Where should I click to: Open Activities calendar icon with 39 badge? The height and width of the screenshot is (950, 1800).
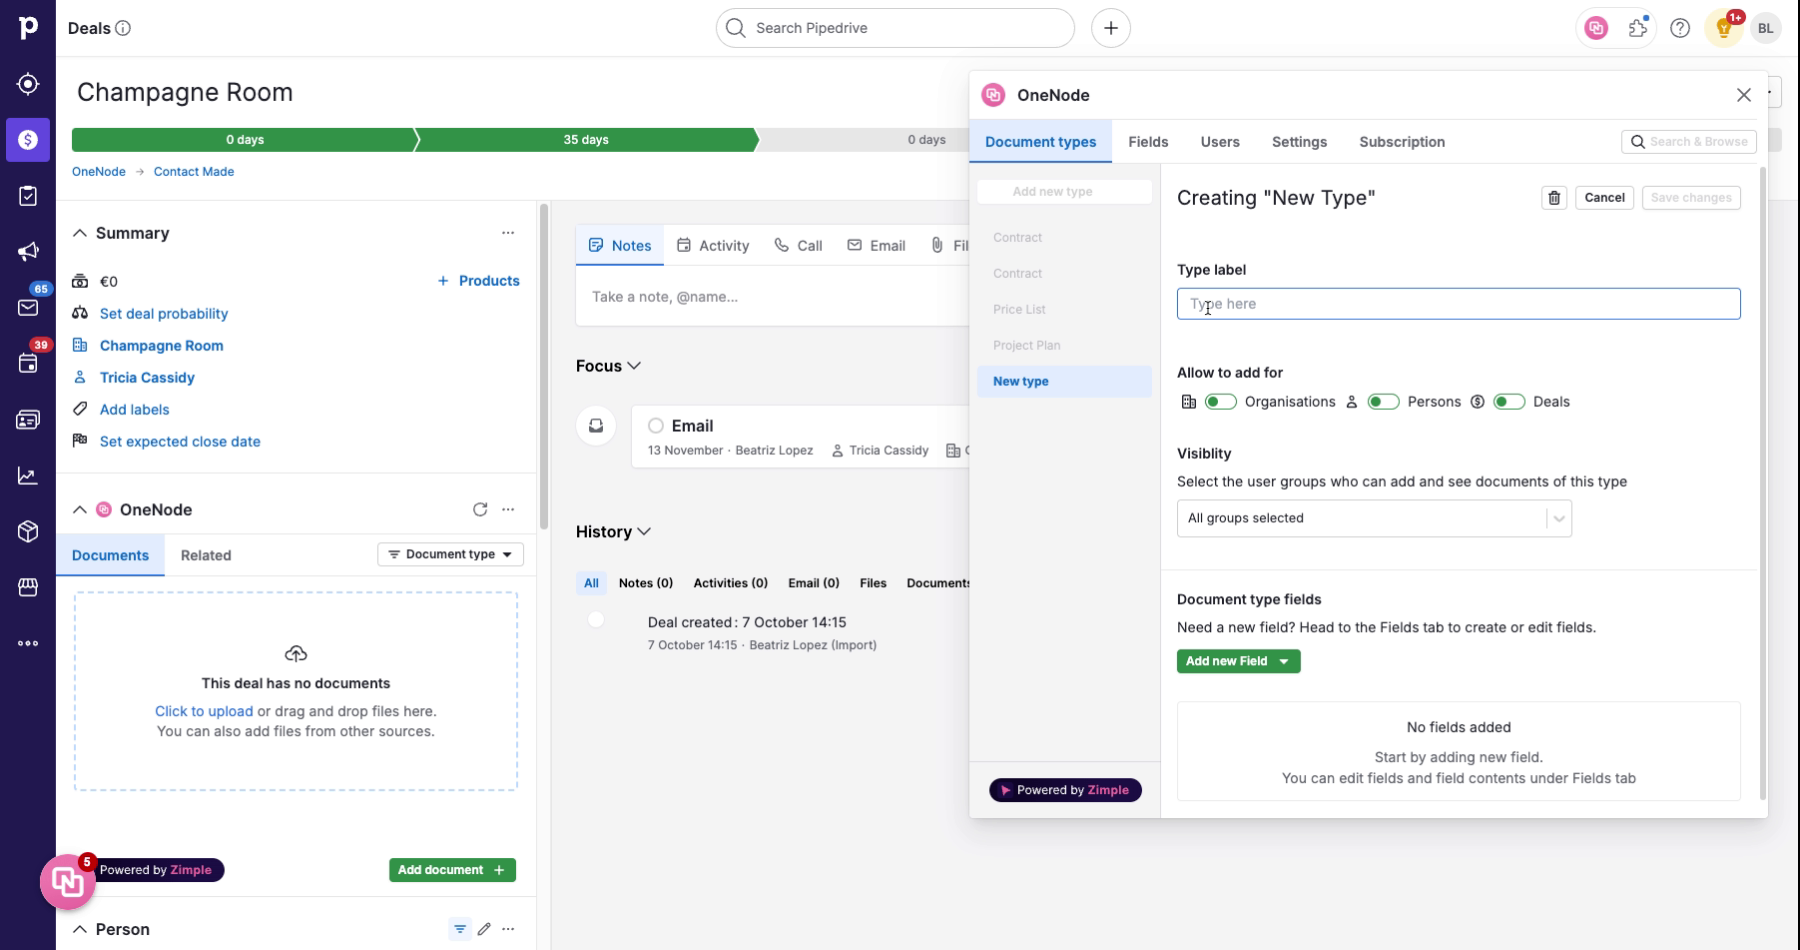click(x=28, y=364)
